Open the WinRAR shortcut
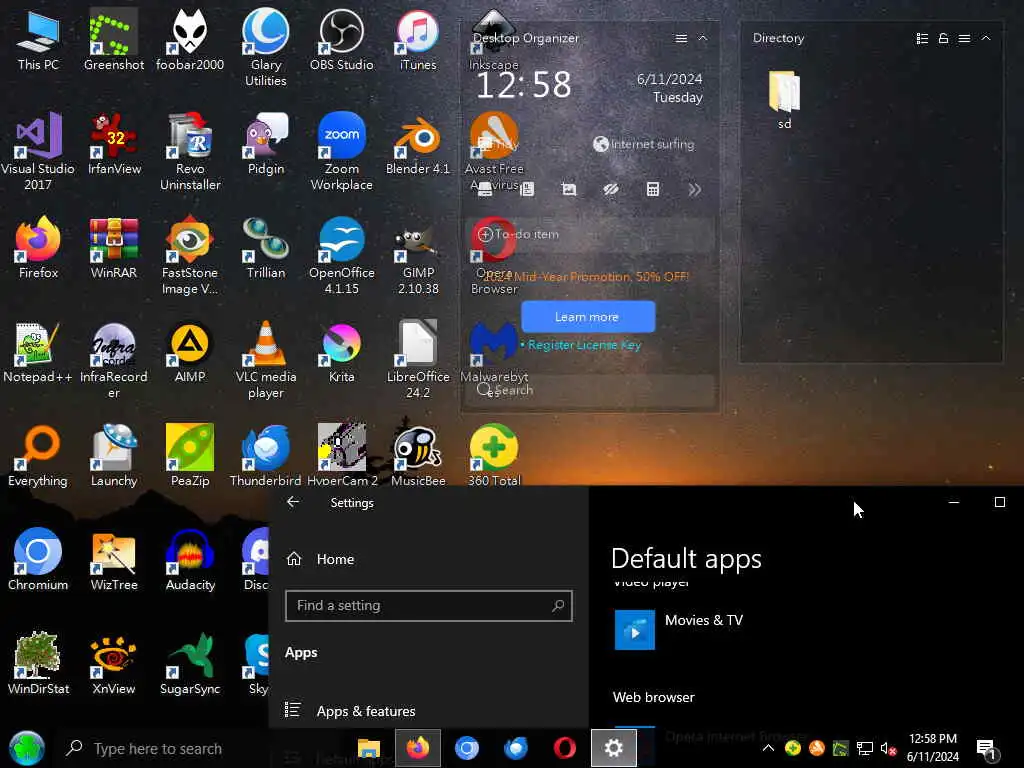The height and width of the screenshot is (768, 1024). 114,247
